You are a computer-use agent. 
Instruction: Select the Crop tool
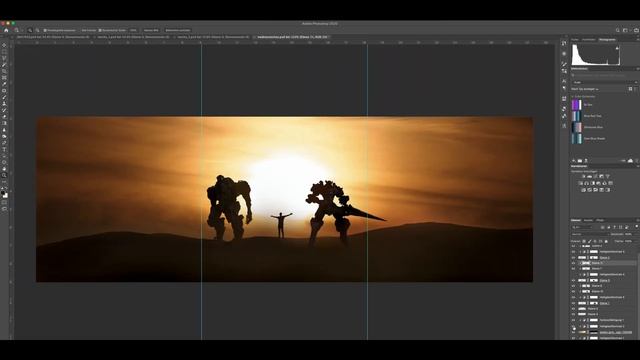[4, 71]
